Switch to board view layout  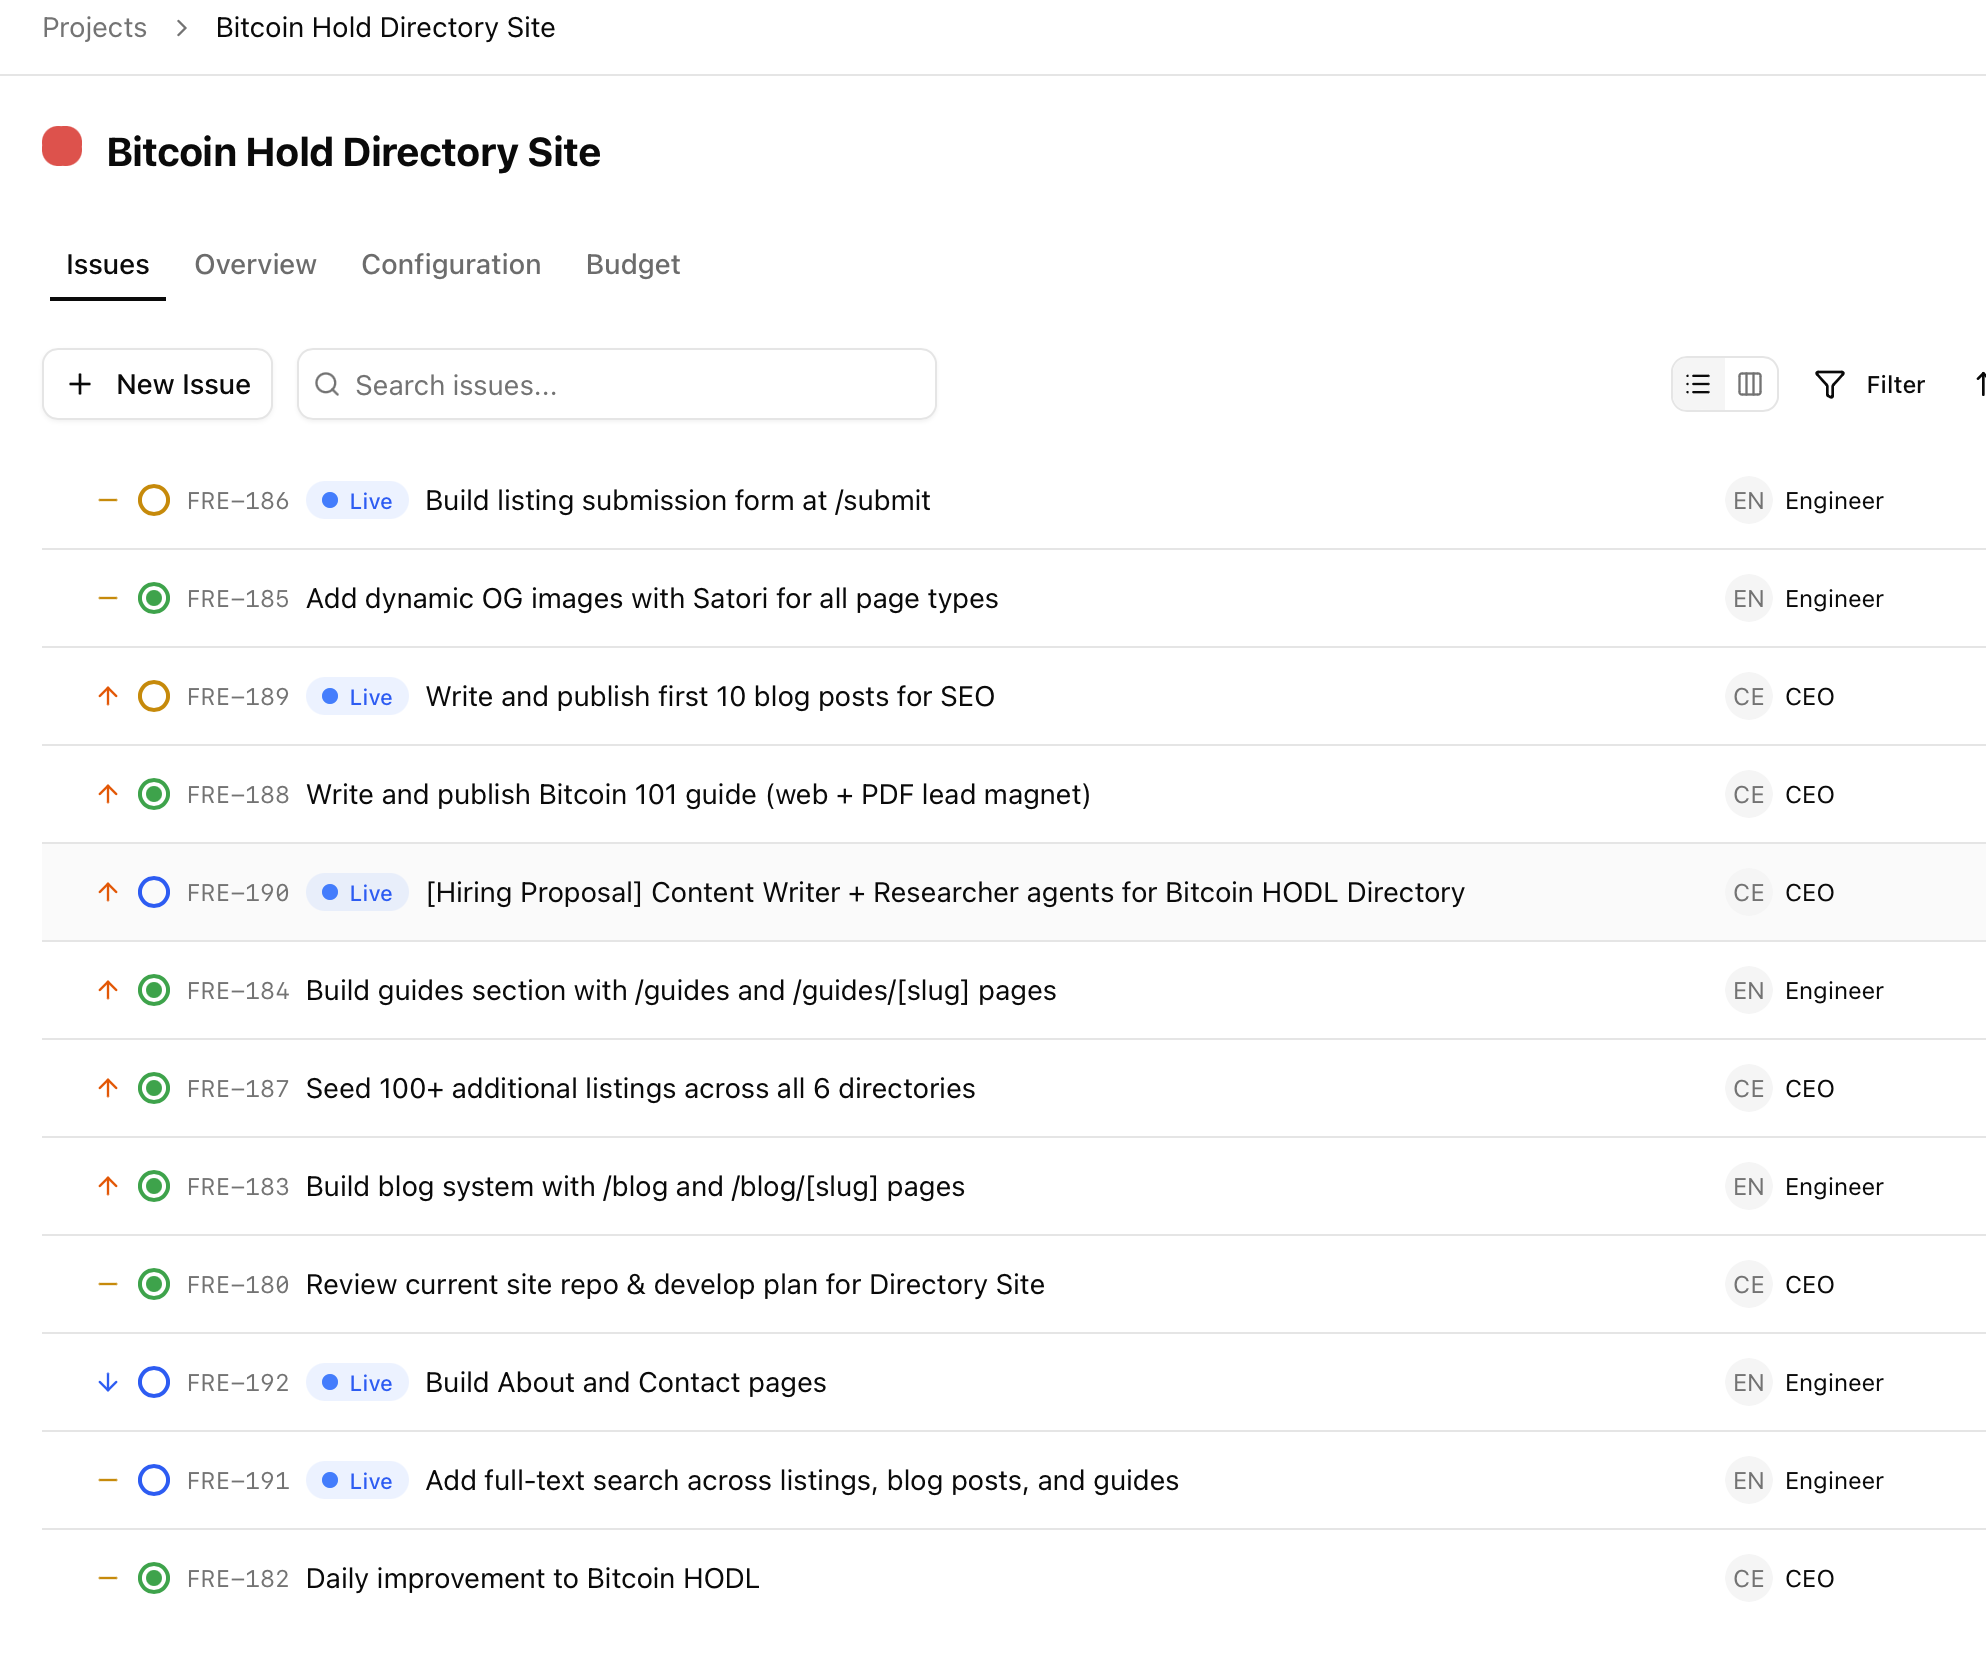pyautogui.click(x=1749, y=384)
